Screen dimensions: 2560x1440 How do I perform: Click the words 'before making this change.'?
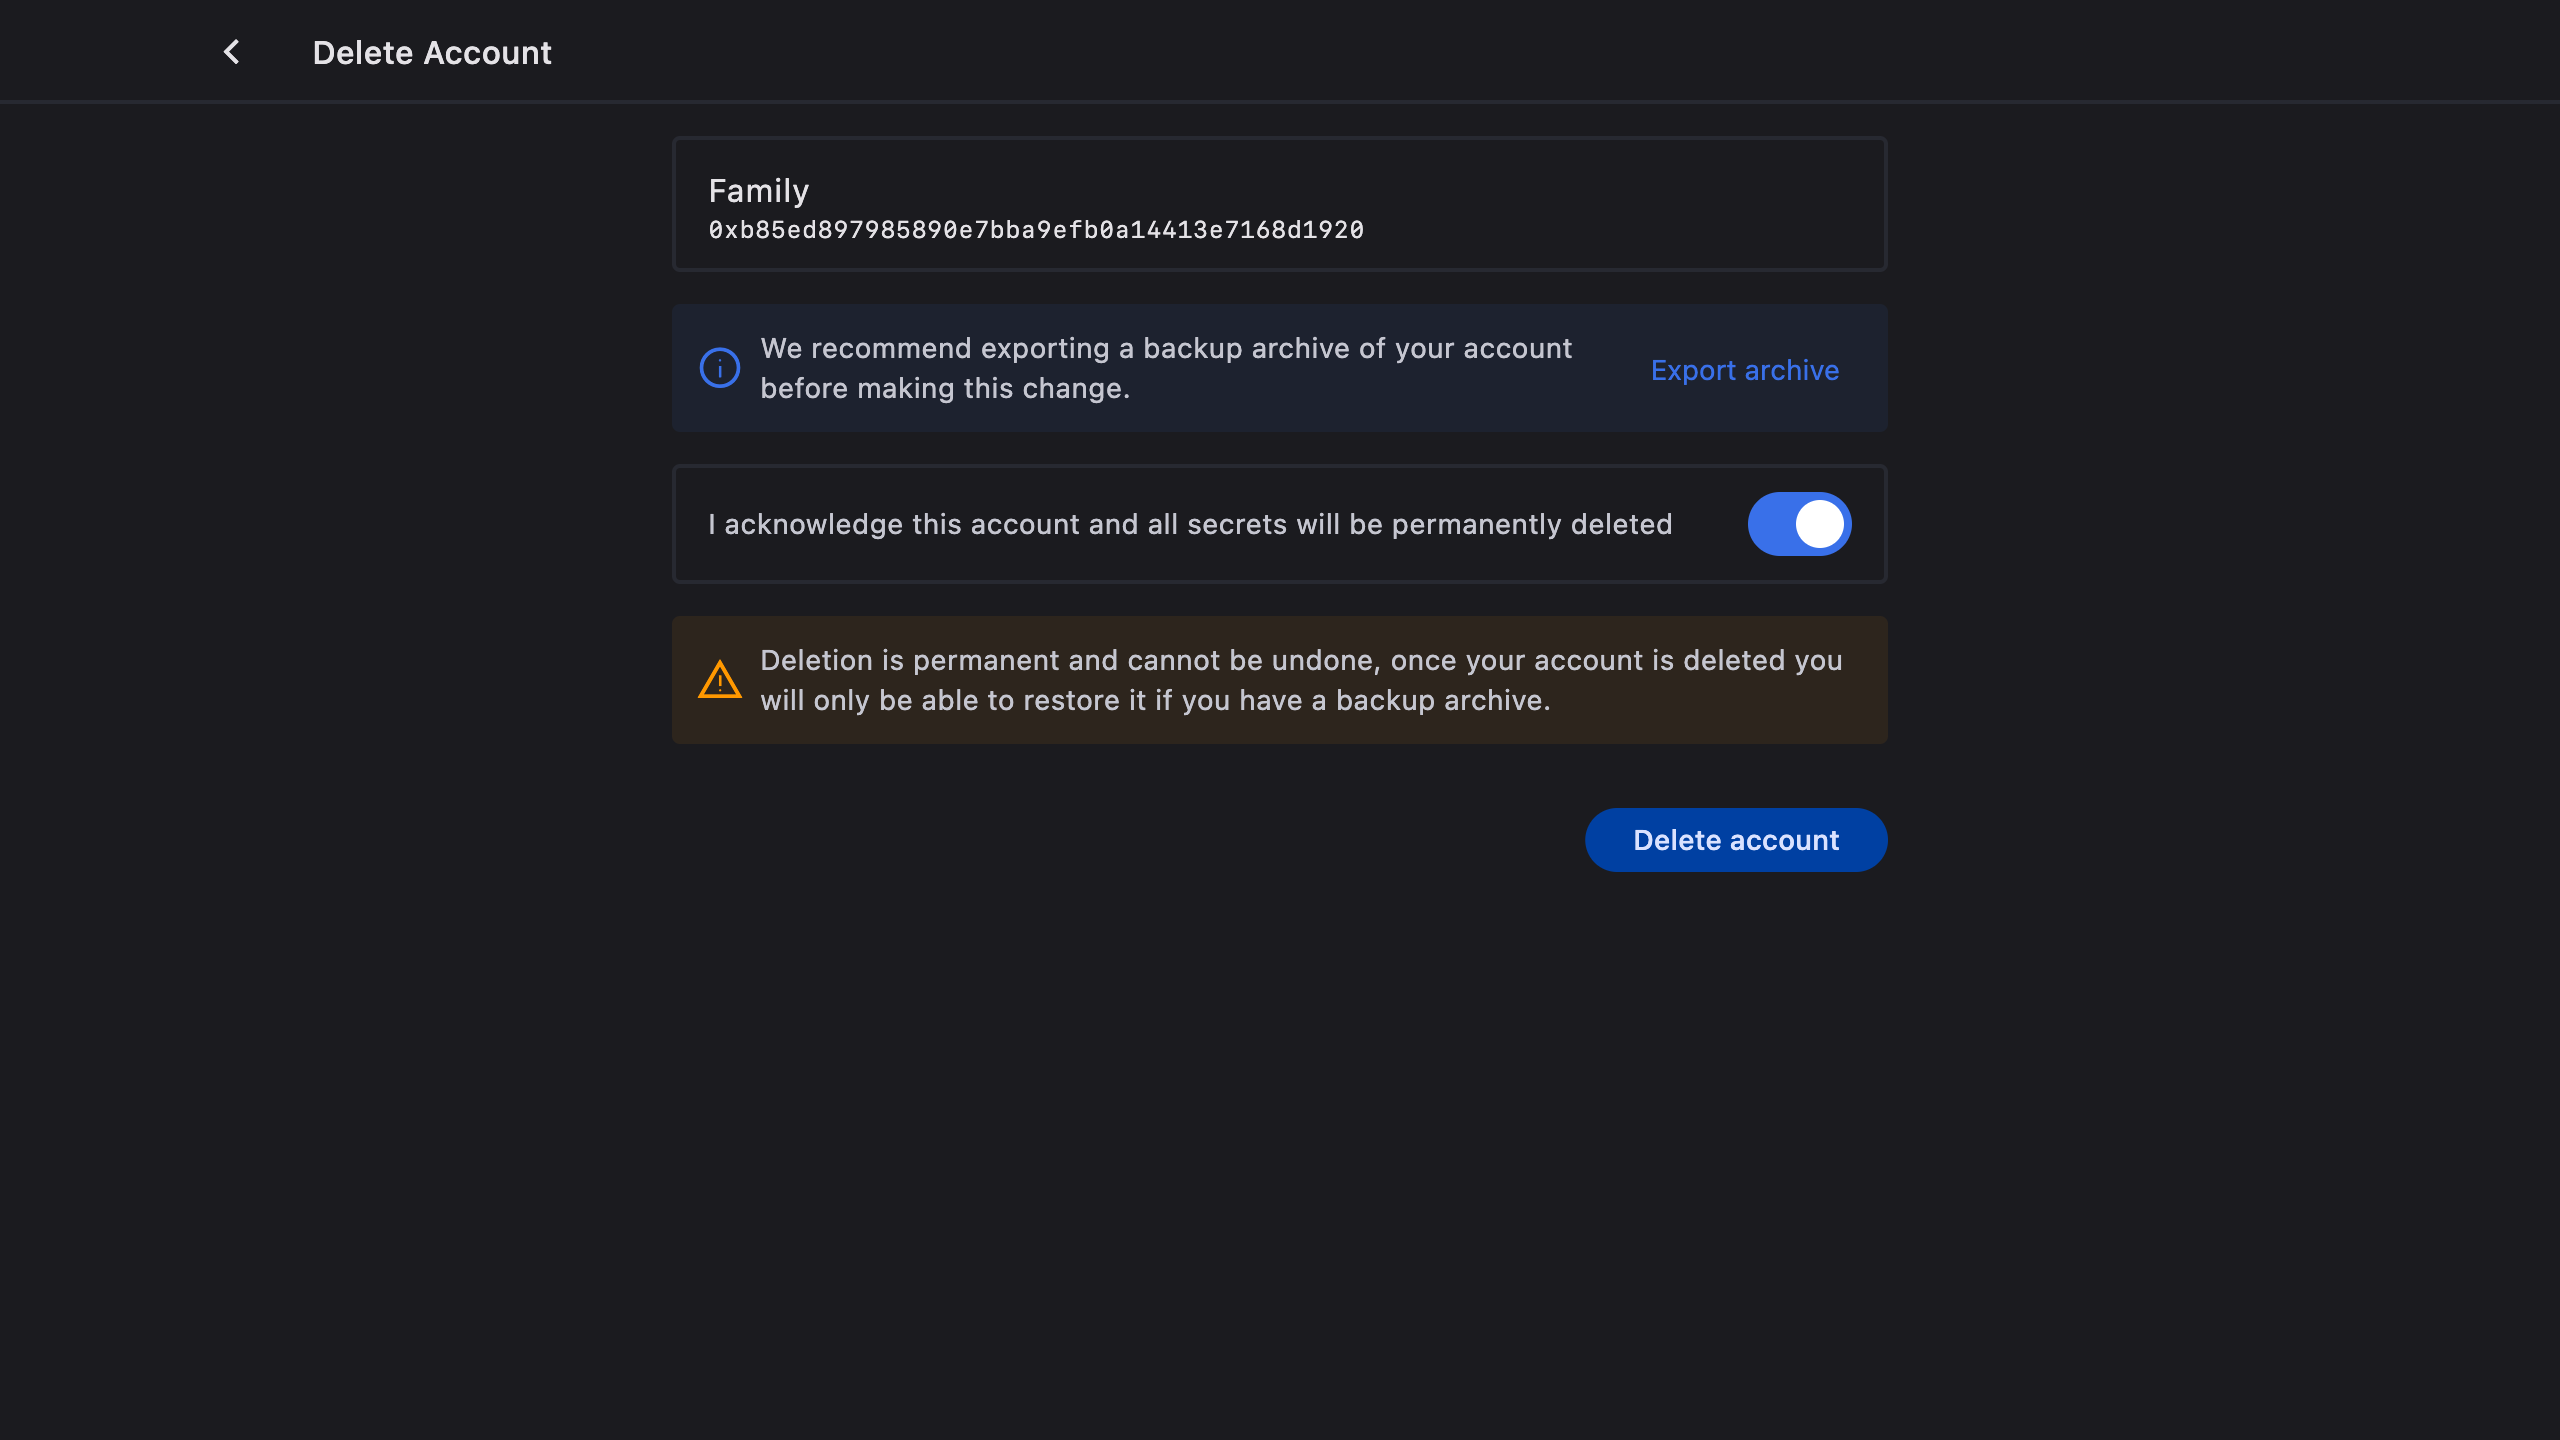coord(944,389)
